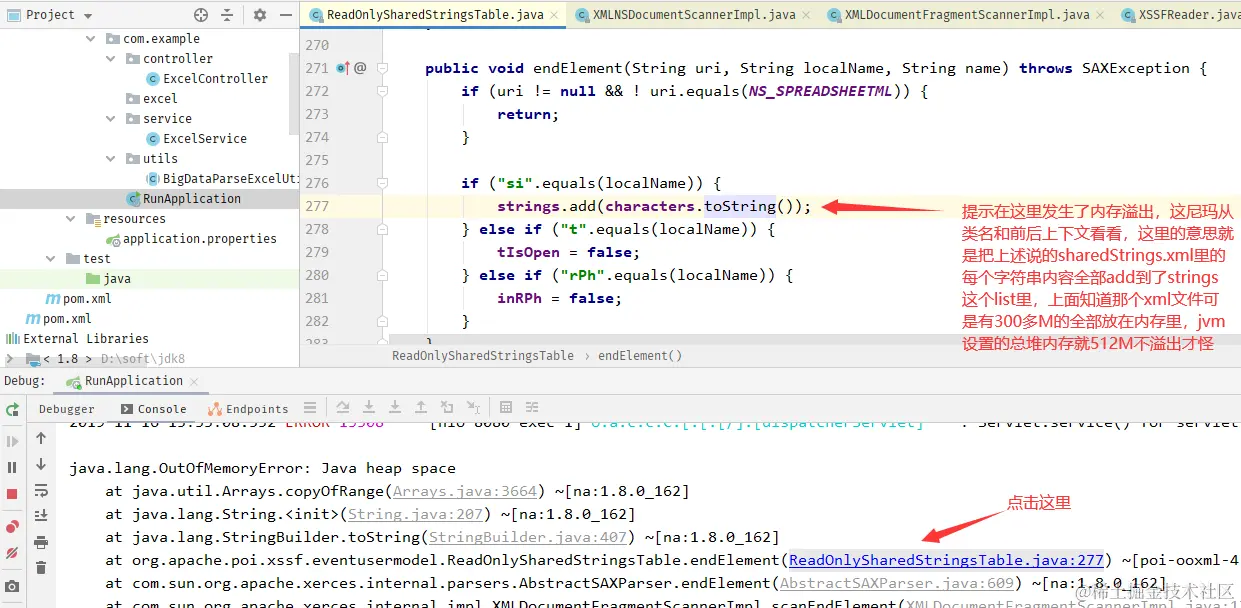Click the Drop Frame icon
This screenshot has height=608, width=1241.
click(x=447, y=408)
